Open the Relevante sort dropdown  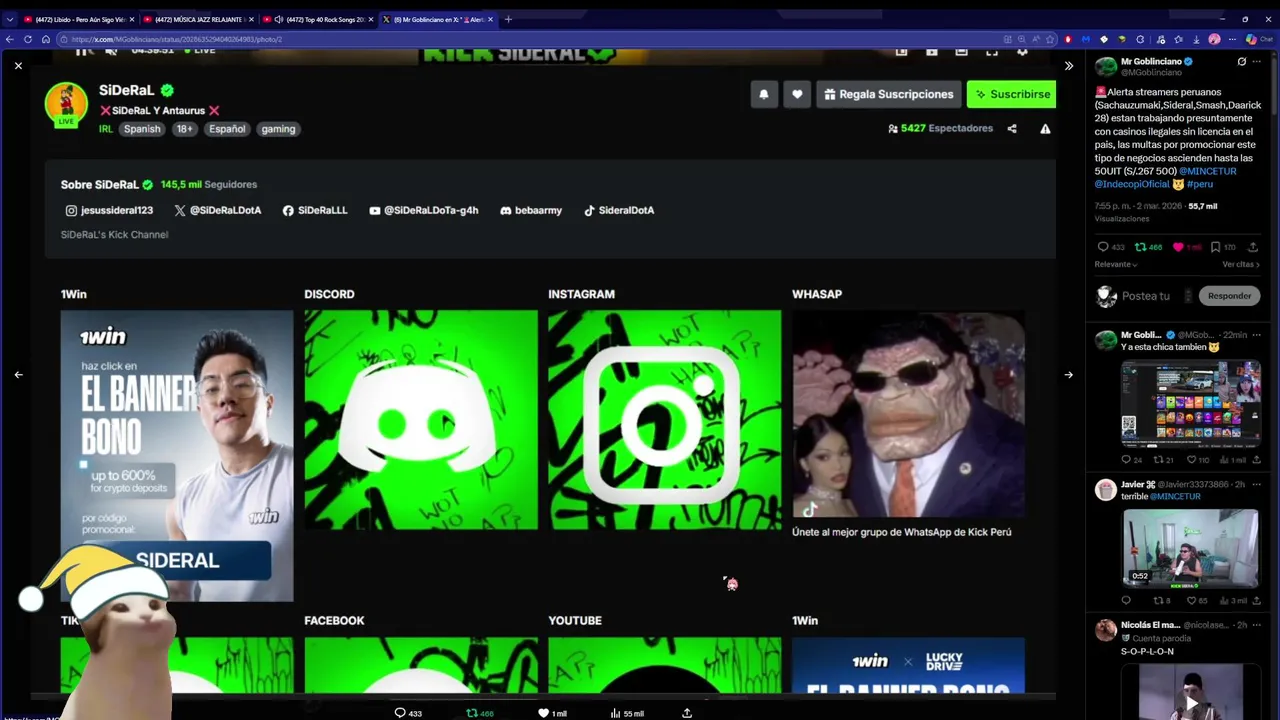tap(1116, 265)
